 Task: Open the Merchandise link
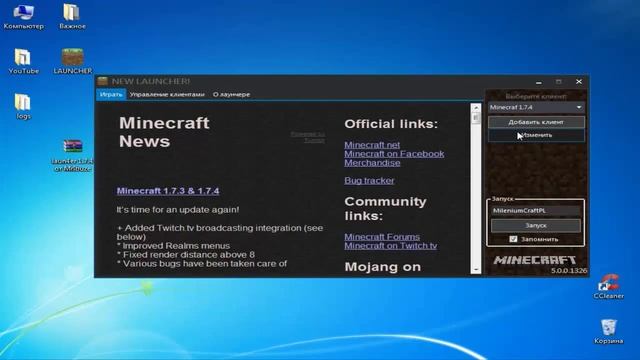coord(372,163)
